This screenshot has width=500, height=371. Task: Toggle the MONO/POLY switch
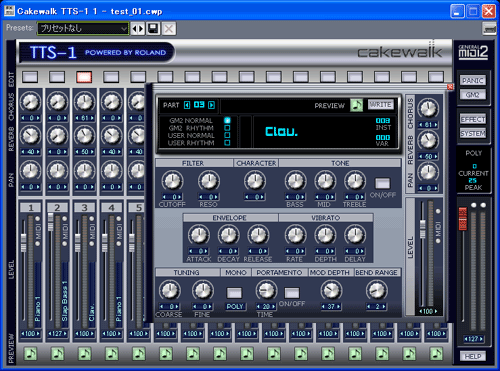coord(234,293)
